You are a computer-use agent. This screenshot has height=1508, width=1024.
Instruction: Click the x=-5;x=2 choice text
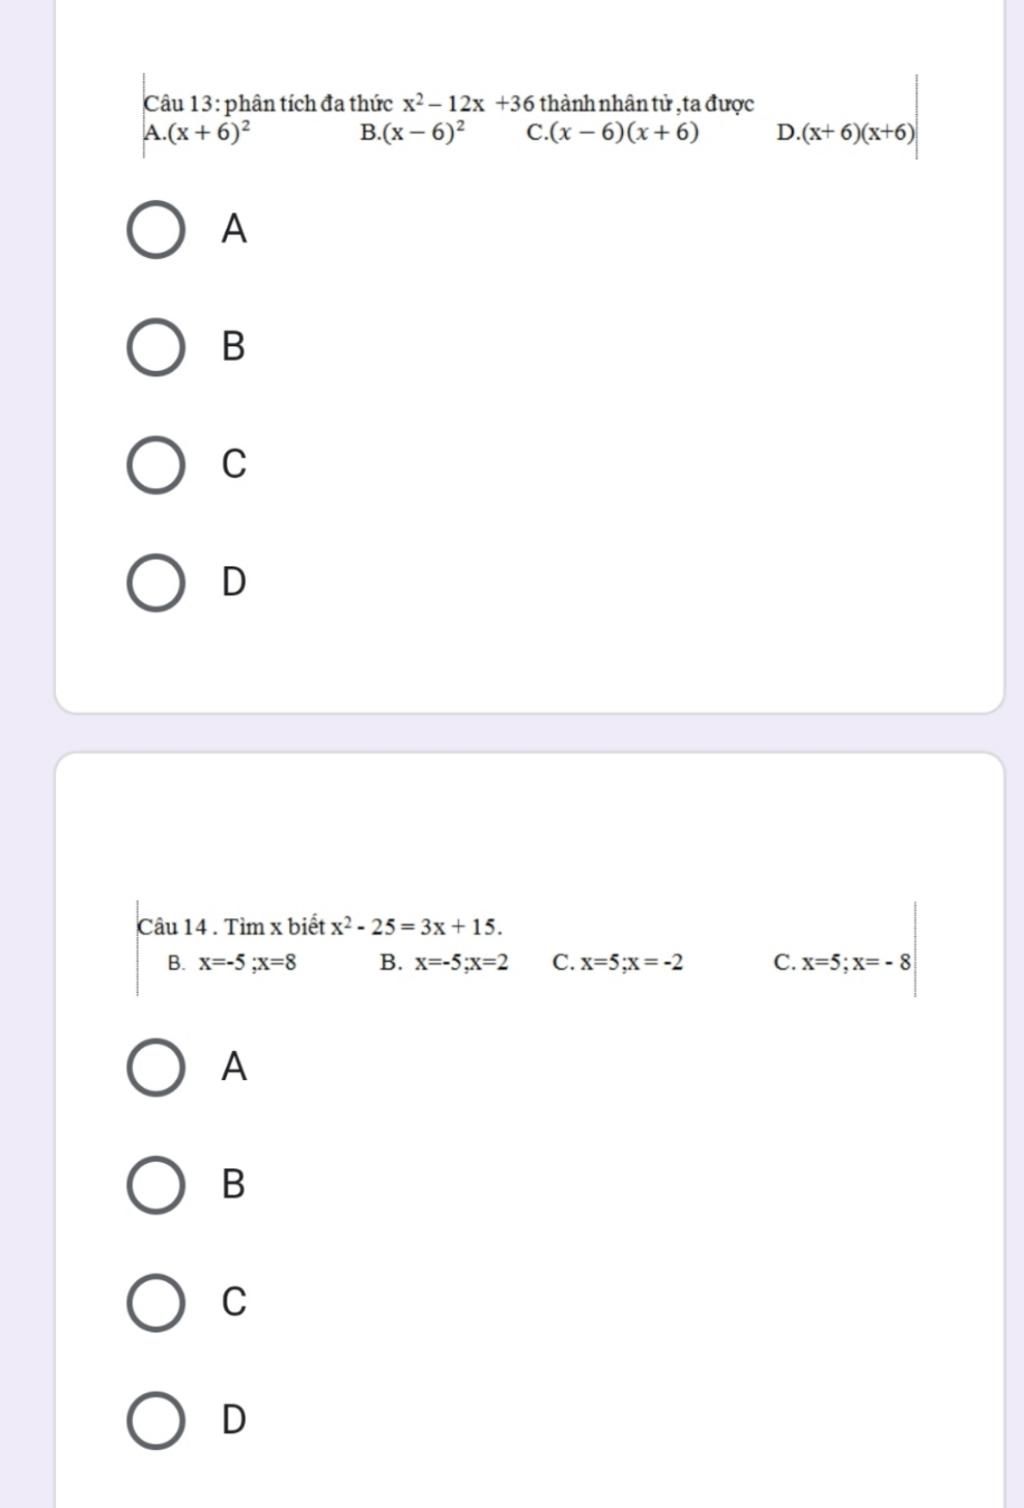coord(462,963)
